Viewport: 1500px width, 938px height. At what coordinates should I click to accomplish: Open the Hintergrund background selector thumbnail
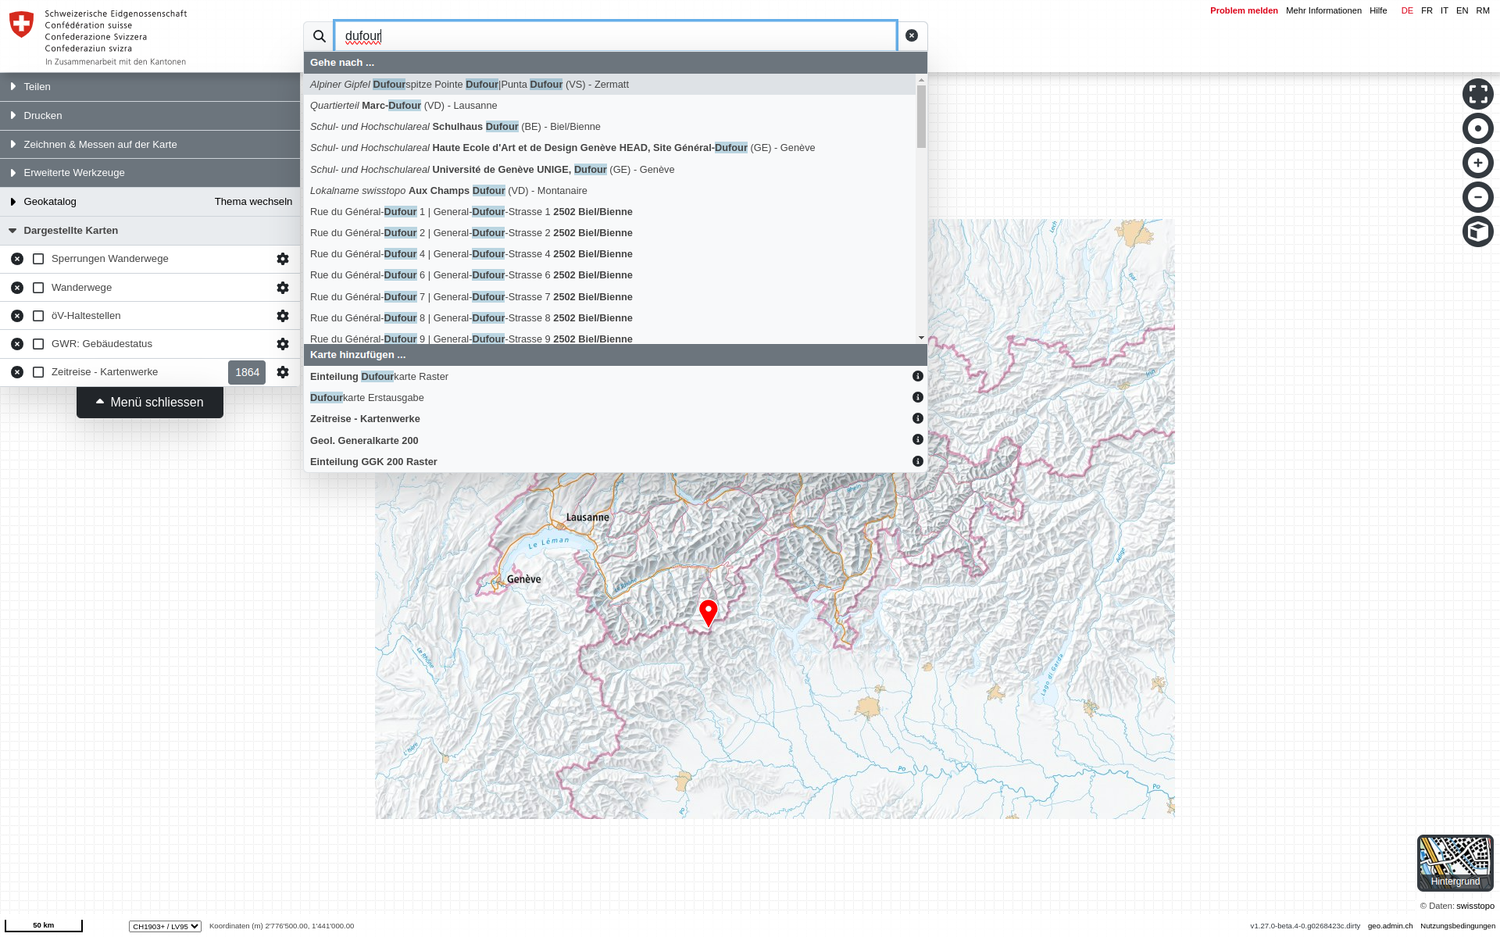point(1454,862)
